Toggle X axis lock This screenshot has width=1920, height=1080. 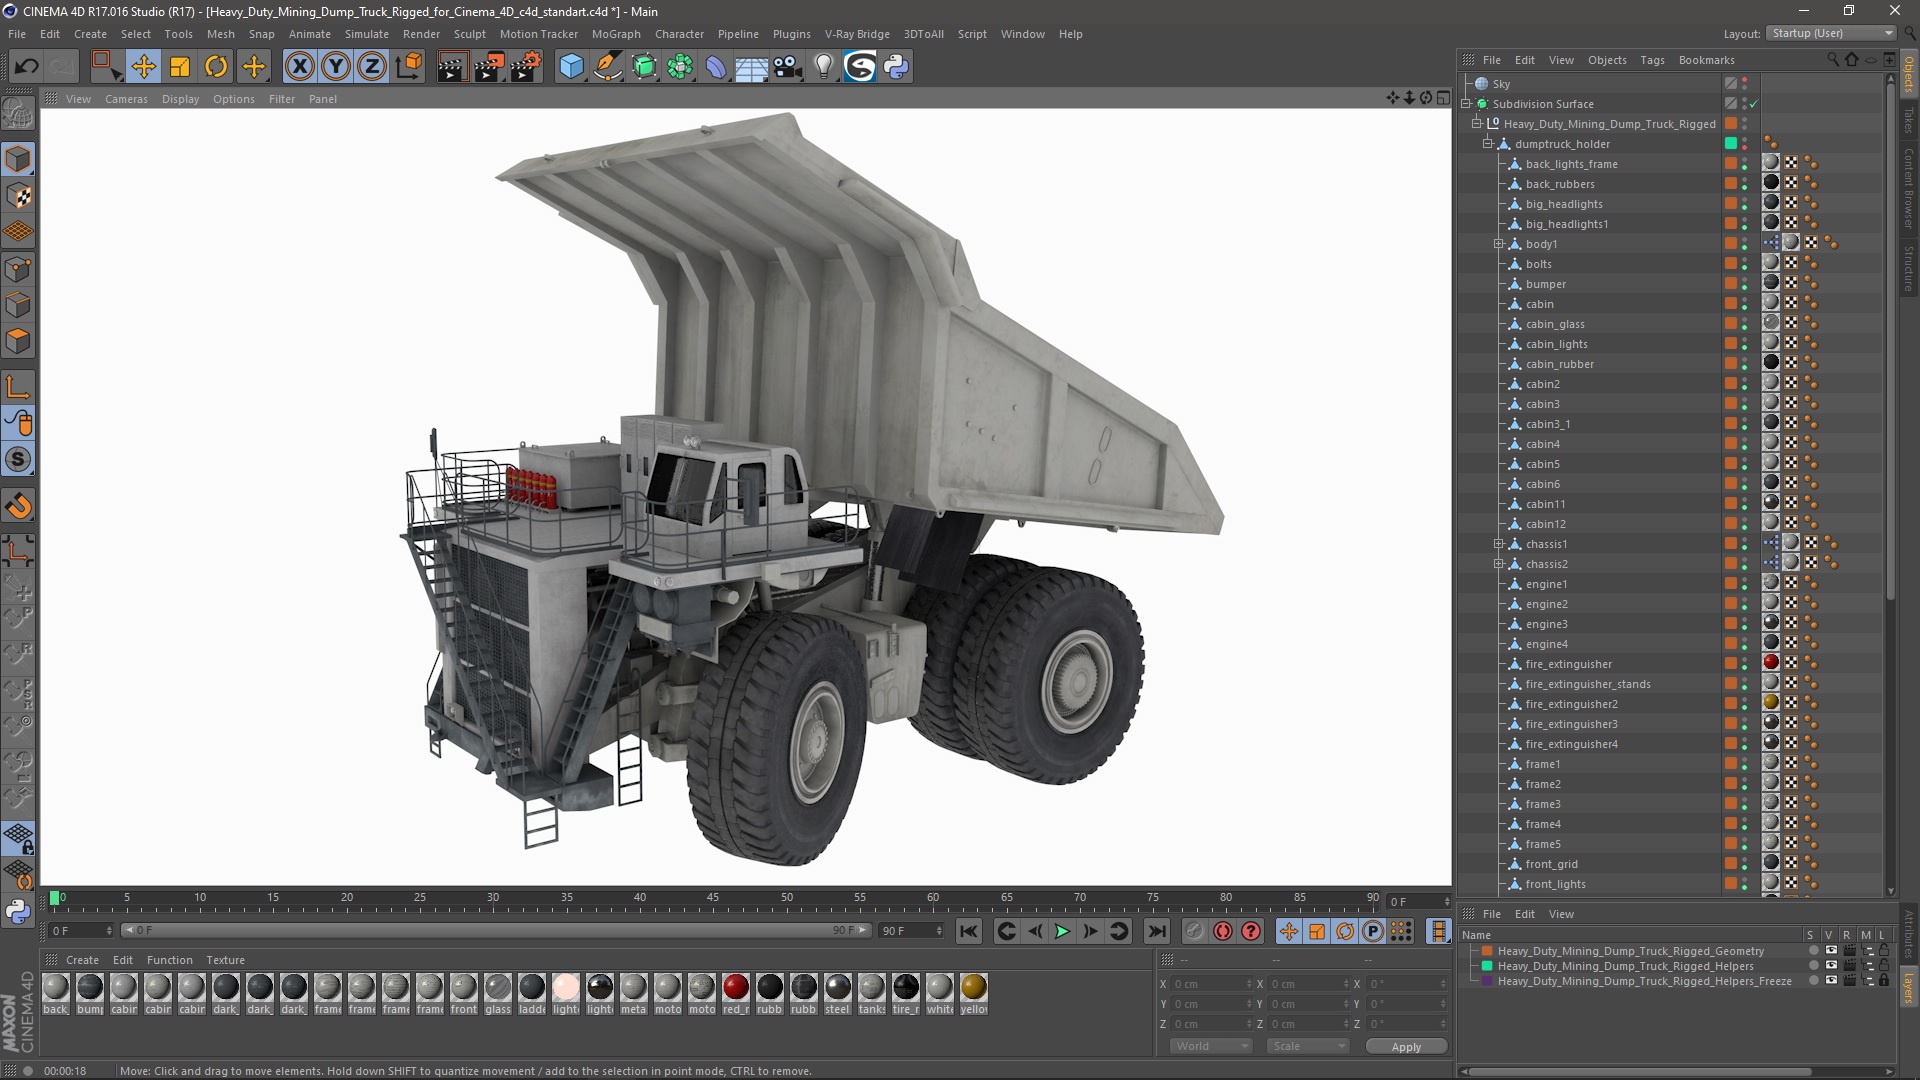pos(299,67)
